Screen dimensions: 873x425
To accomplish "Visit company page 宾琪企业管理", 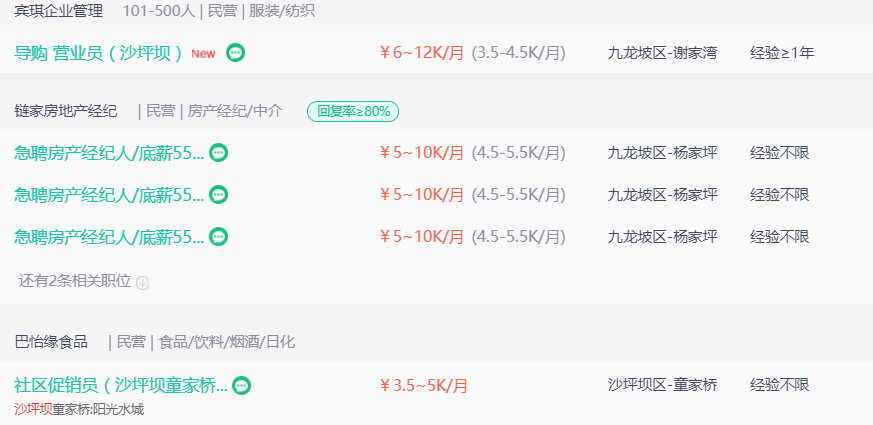I will click(x=58, y=11).
